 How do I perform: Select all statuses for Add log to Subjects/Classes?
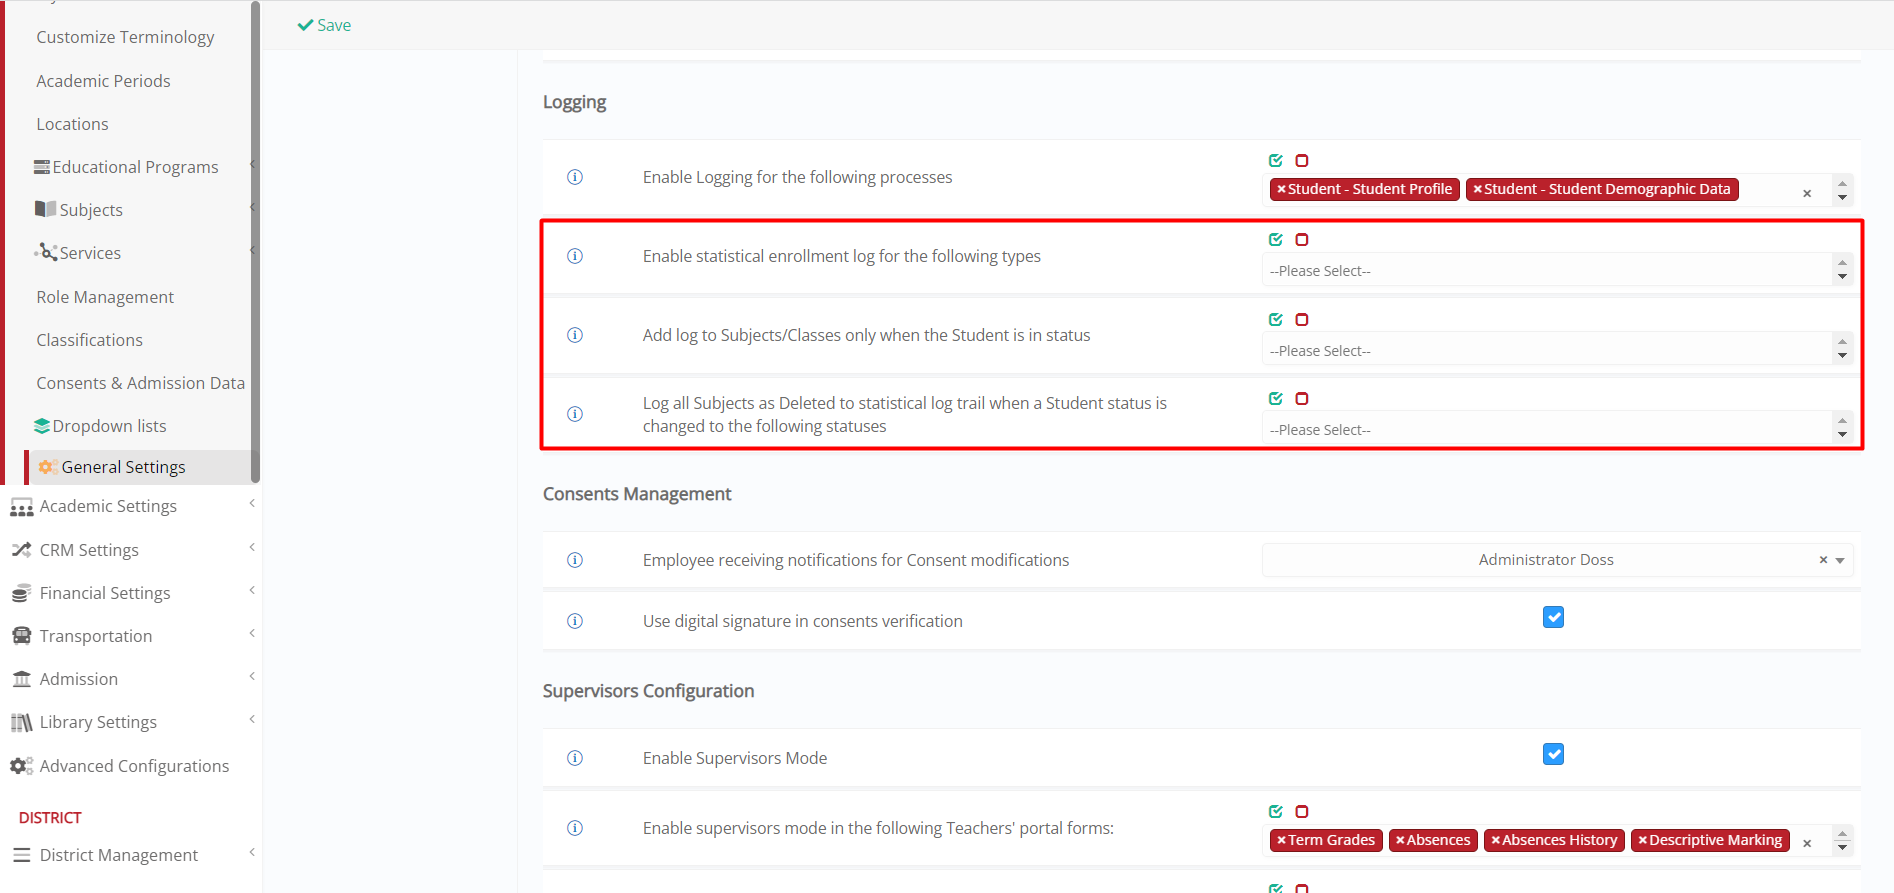pos(1276,319)
